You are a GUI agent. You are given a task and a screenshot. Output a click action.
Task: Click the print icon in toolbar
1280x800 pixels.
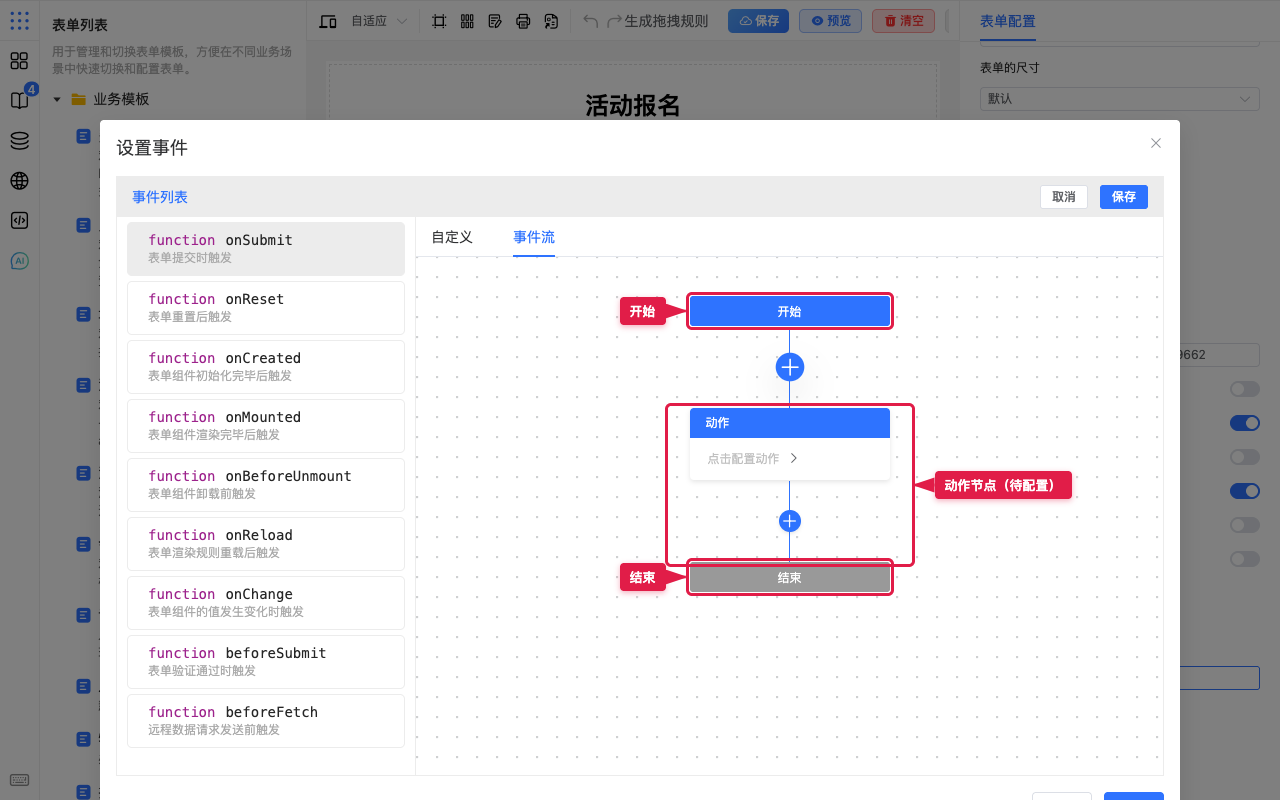[x=523, y=21]
